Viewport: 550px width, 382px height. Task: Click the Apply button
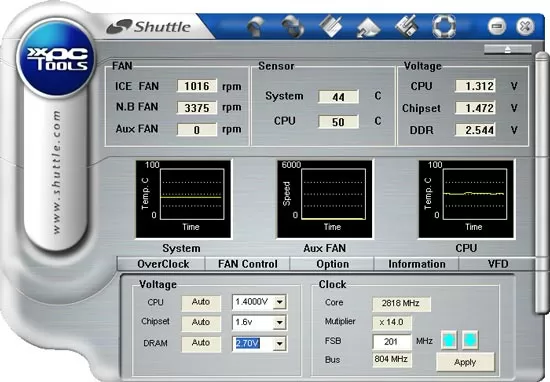465,362
